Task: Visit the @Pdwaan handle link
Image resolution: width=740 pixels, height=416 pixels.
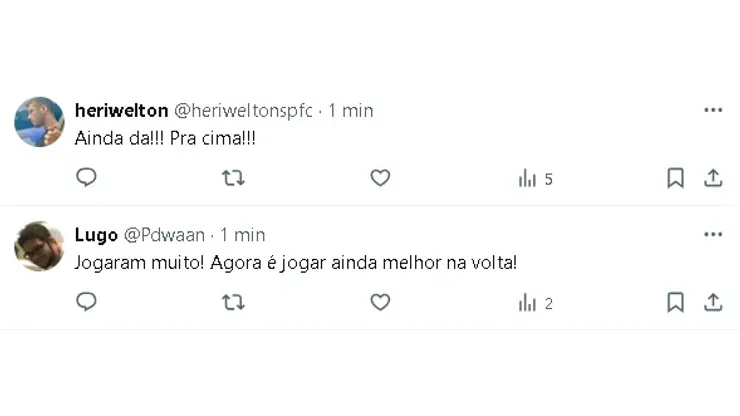Action: click(x=164, y=235)
